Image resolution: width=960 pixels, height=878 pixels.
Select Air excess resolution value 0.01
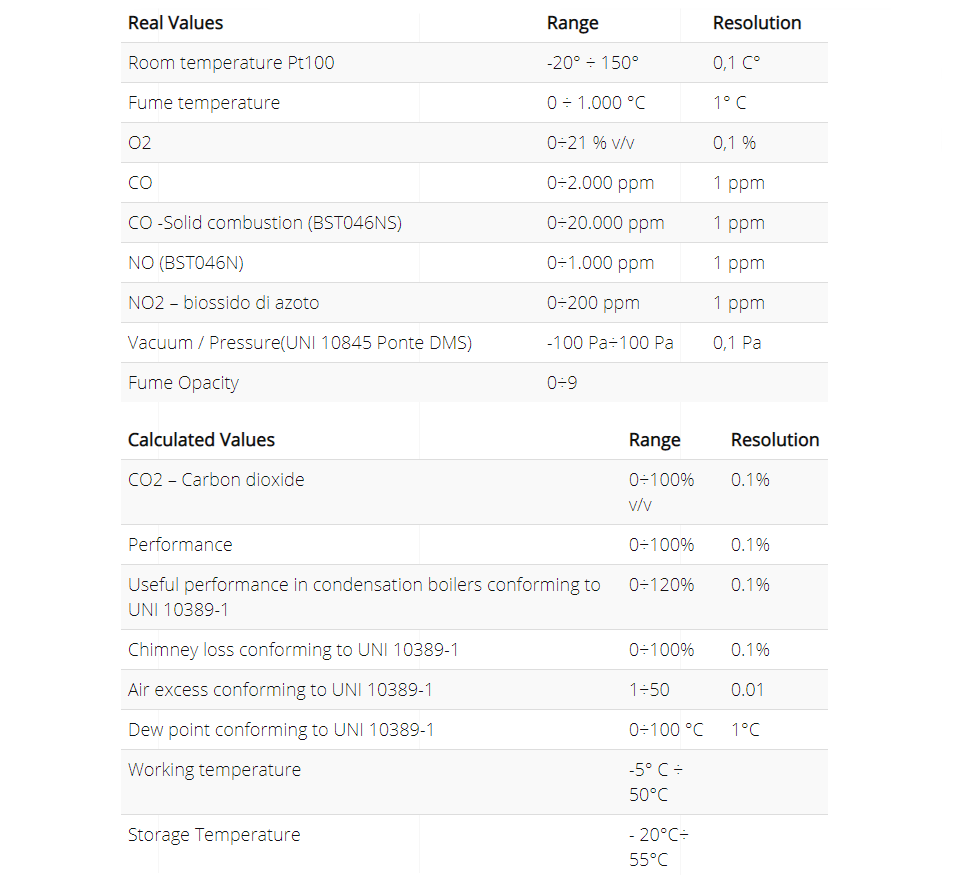pos(748,689)
